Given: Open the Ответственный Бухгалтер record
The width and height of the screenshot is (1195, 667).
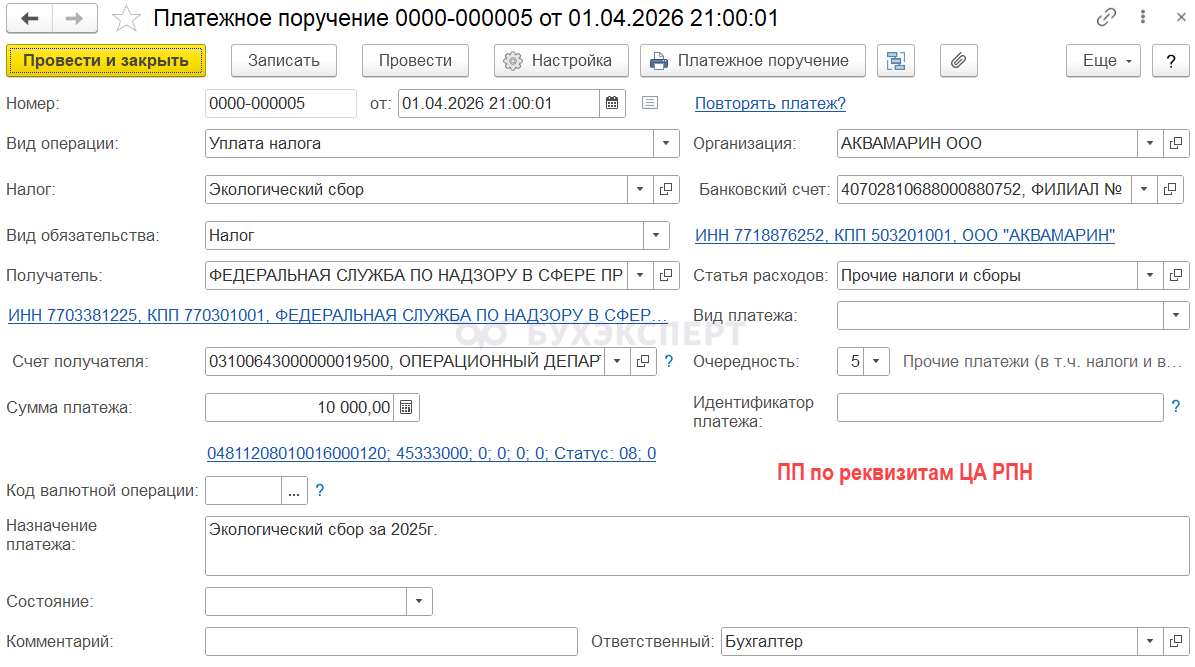Looking at the screenshot, I should pos(1176,642).
